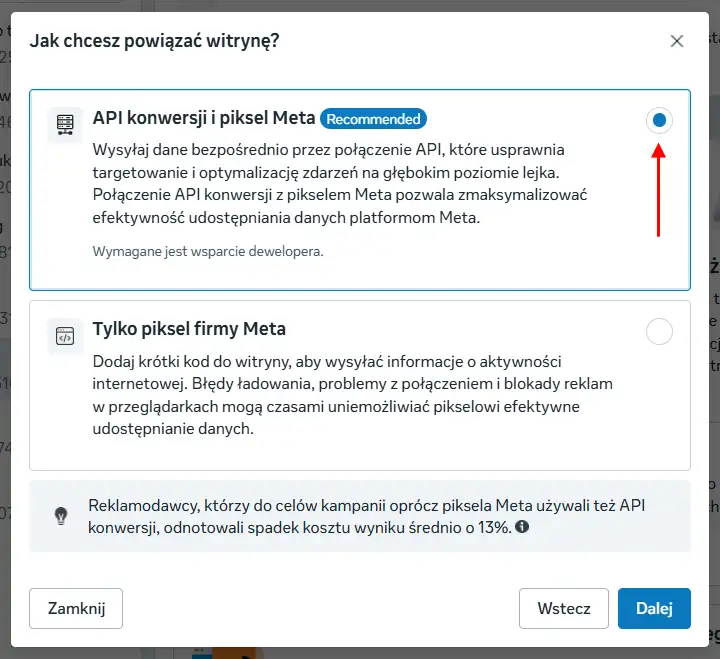Click the Tylko piksel firmy Meta heading

click(x=189, y=329)
